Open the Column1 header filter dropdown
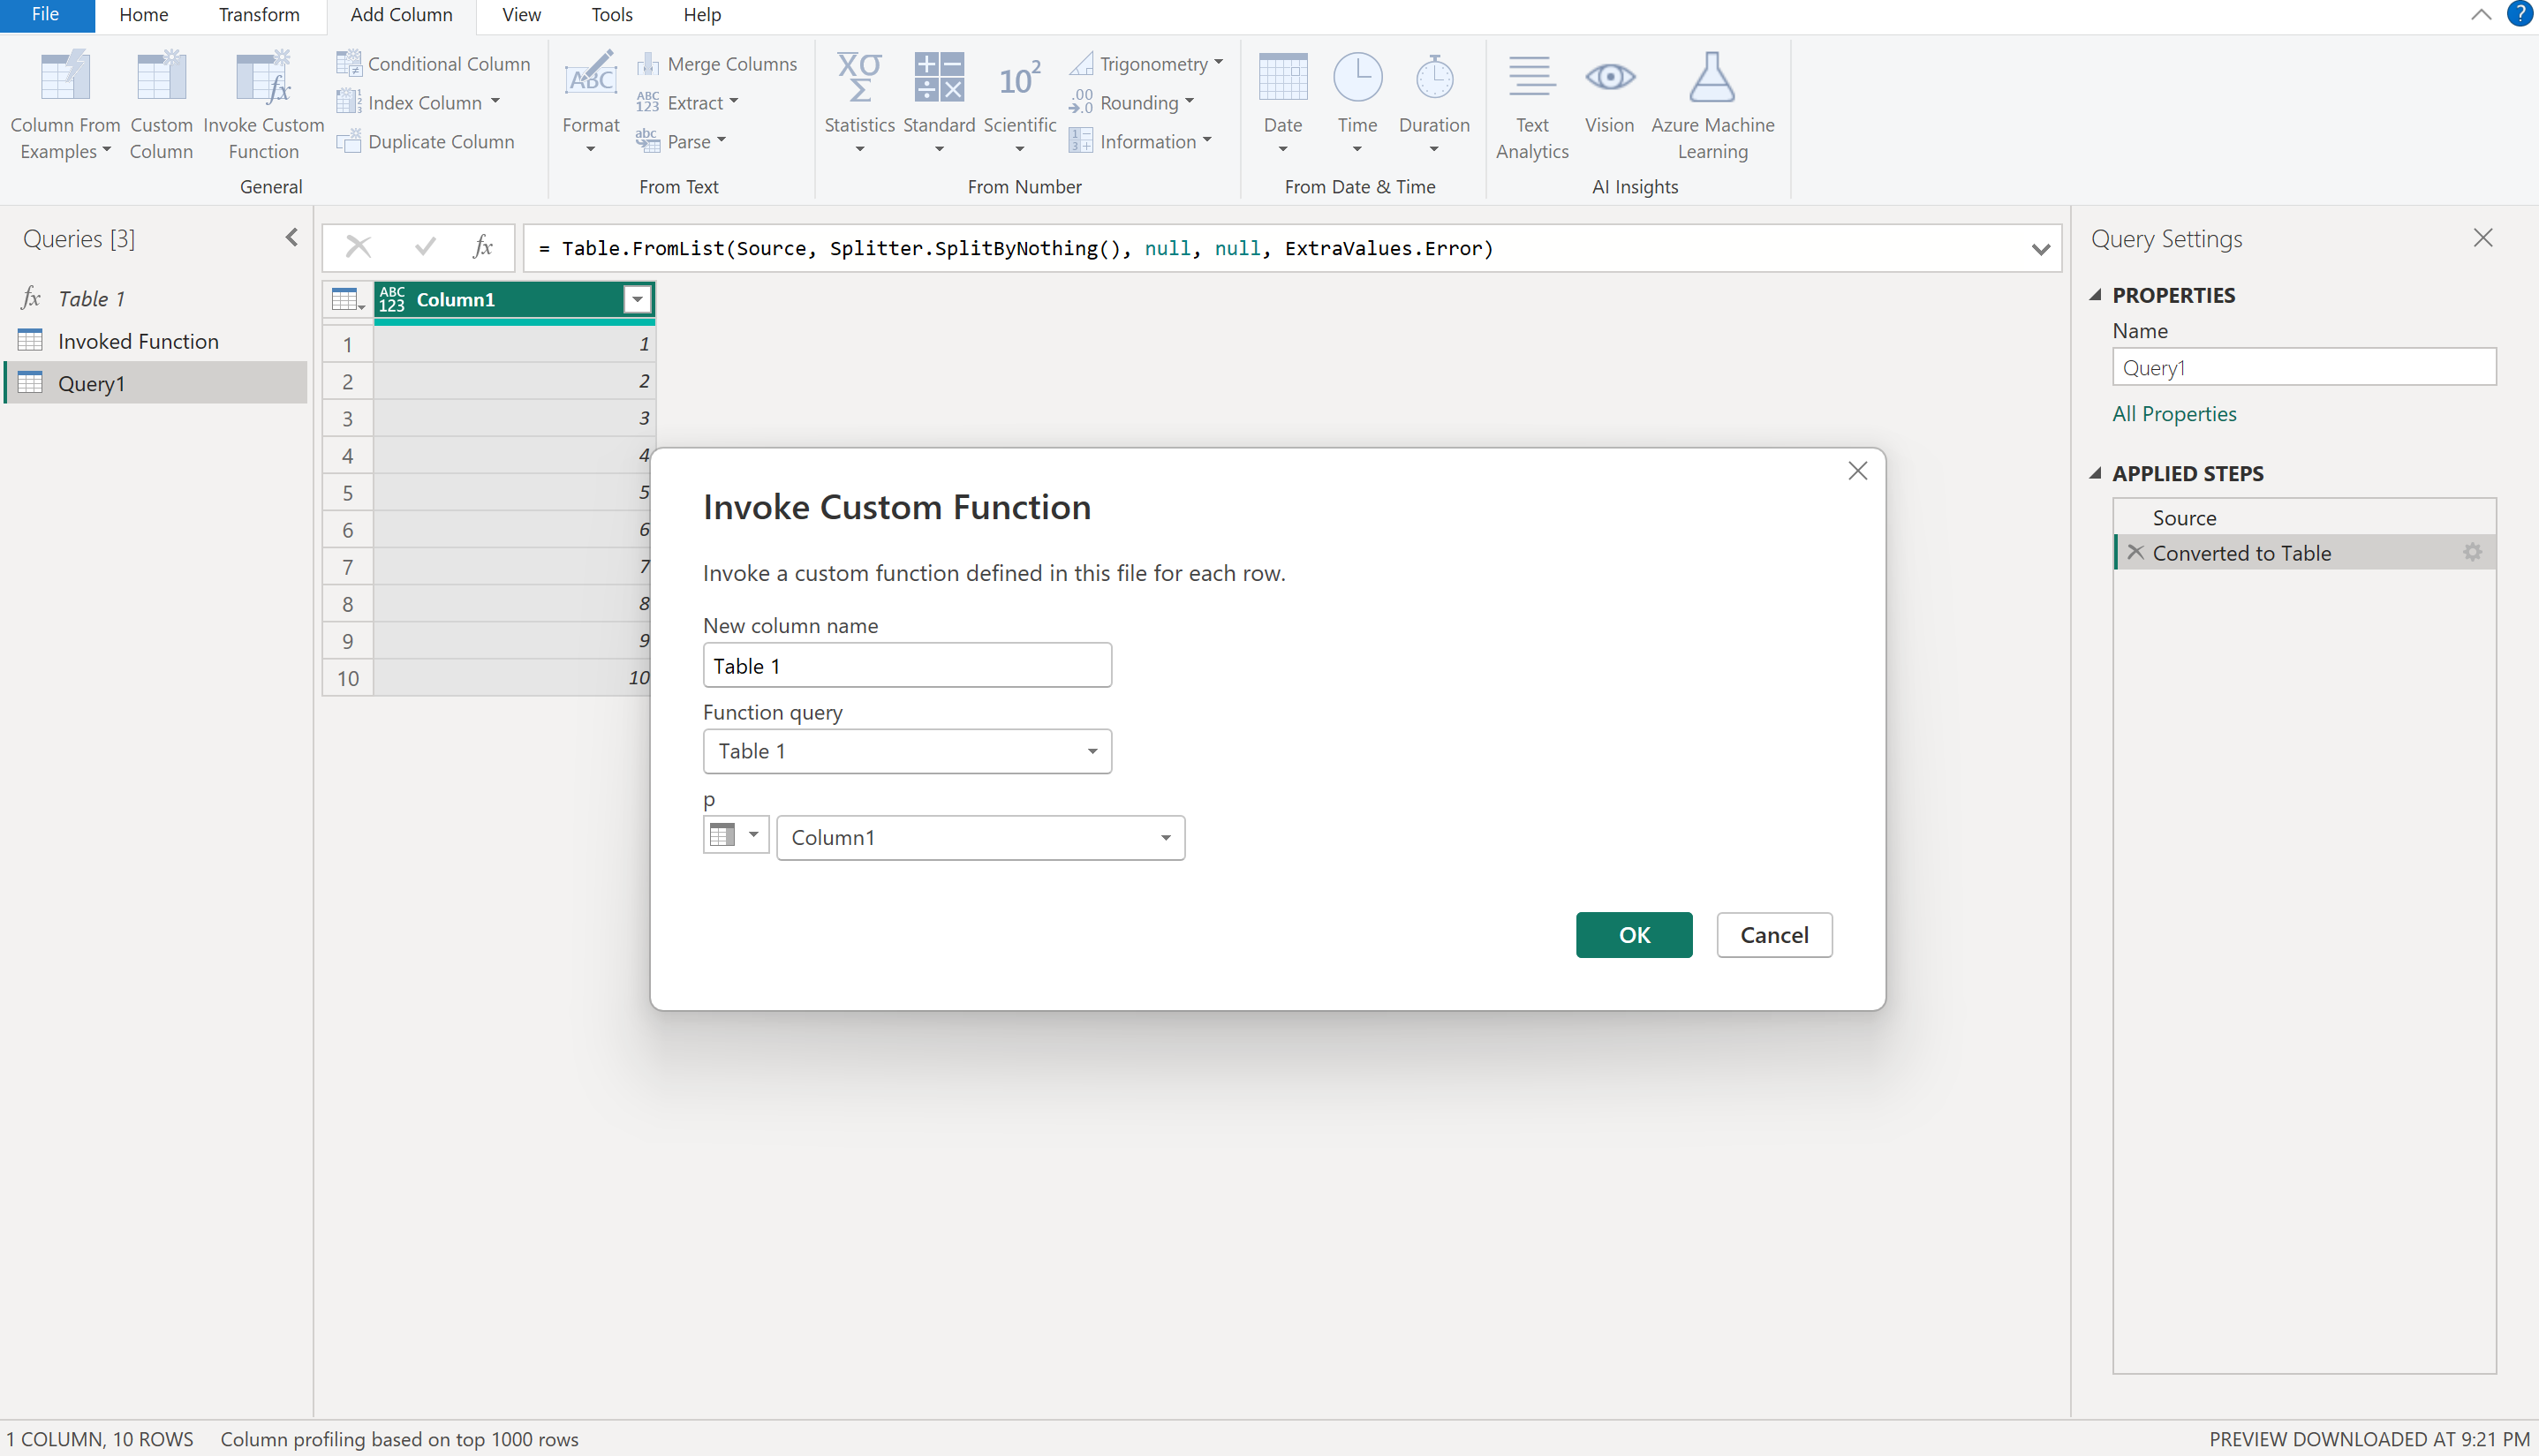Viewport: 2539px width, 1456px height. click(637, 299)
